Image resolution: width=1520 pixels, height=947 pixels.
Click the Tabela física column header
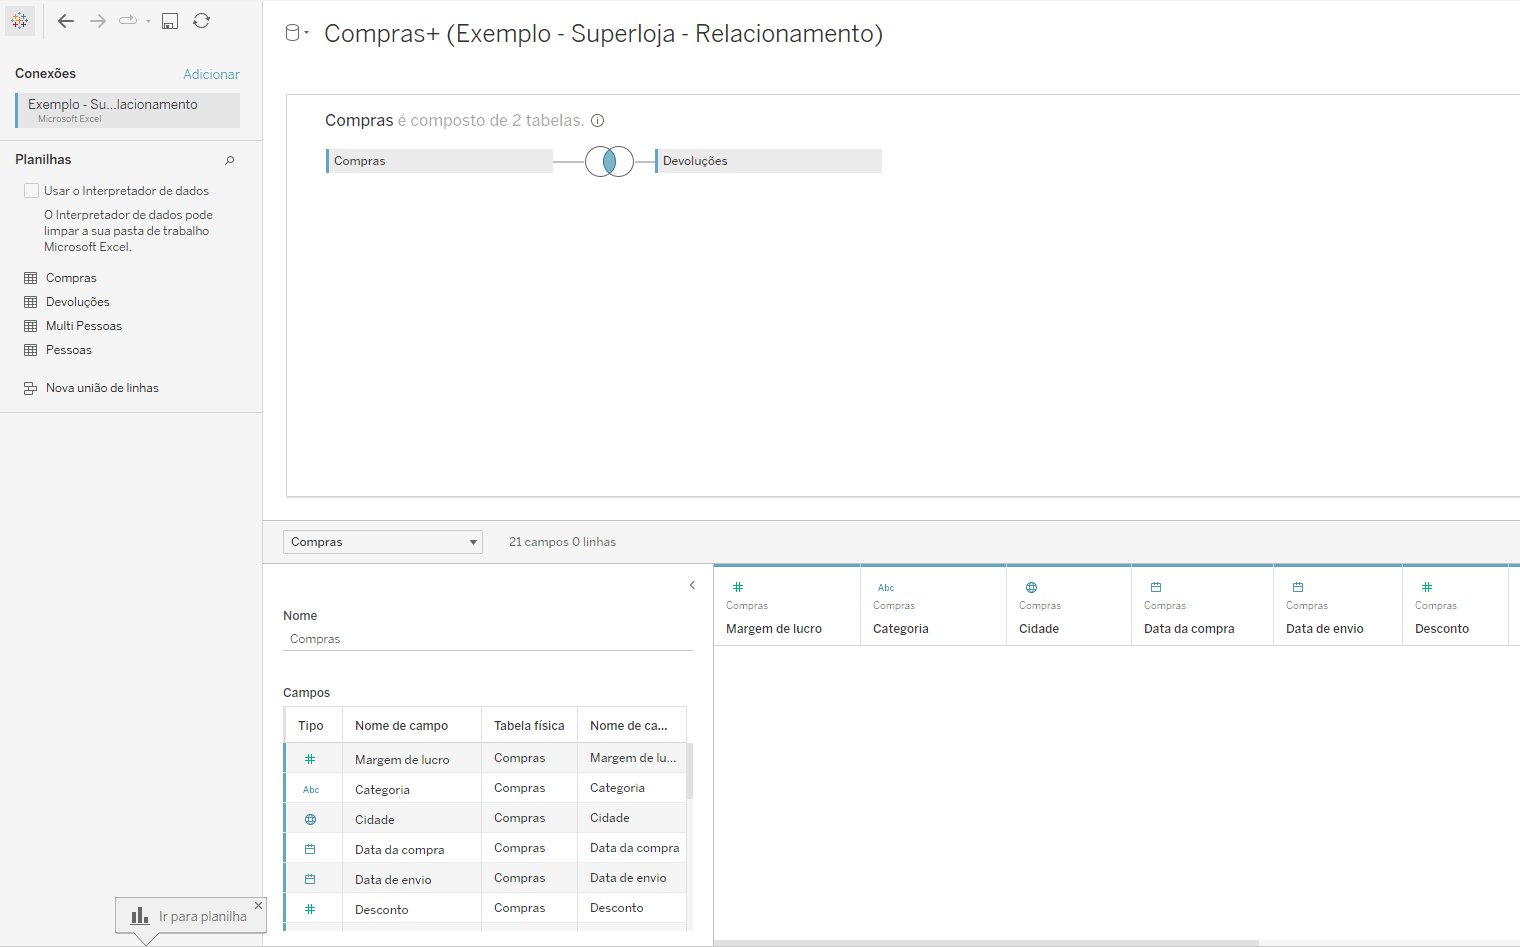529,725
